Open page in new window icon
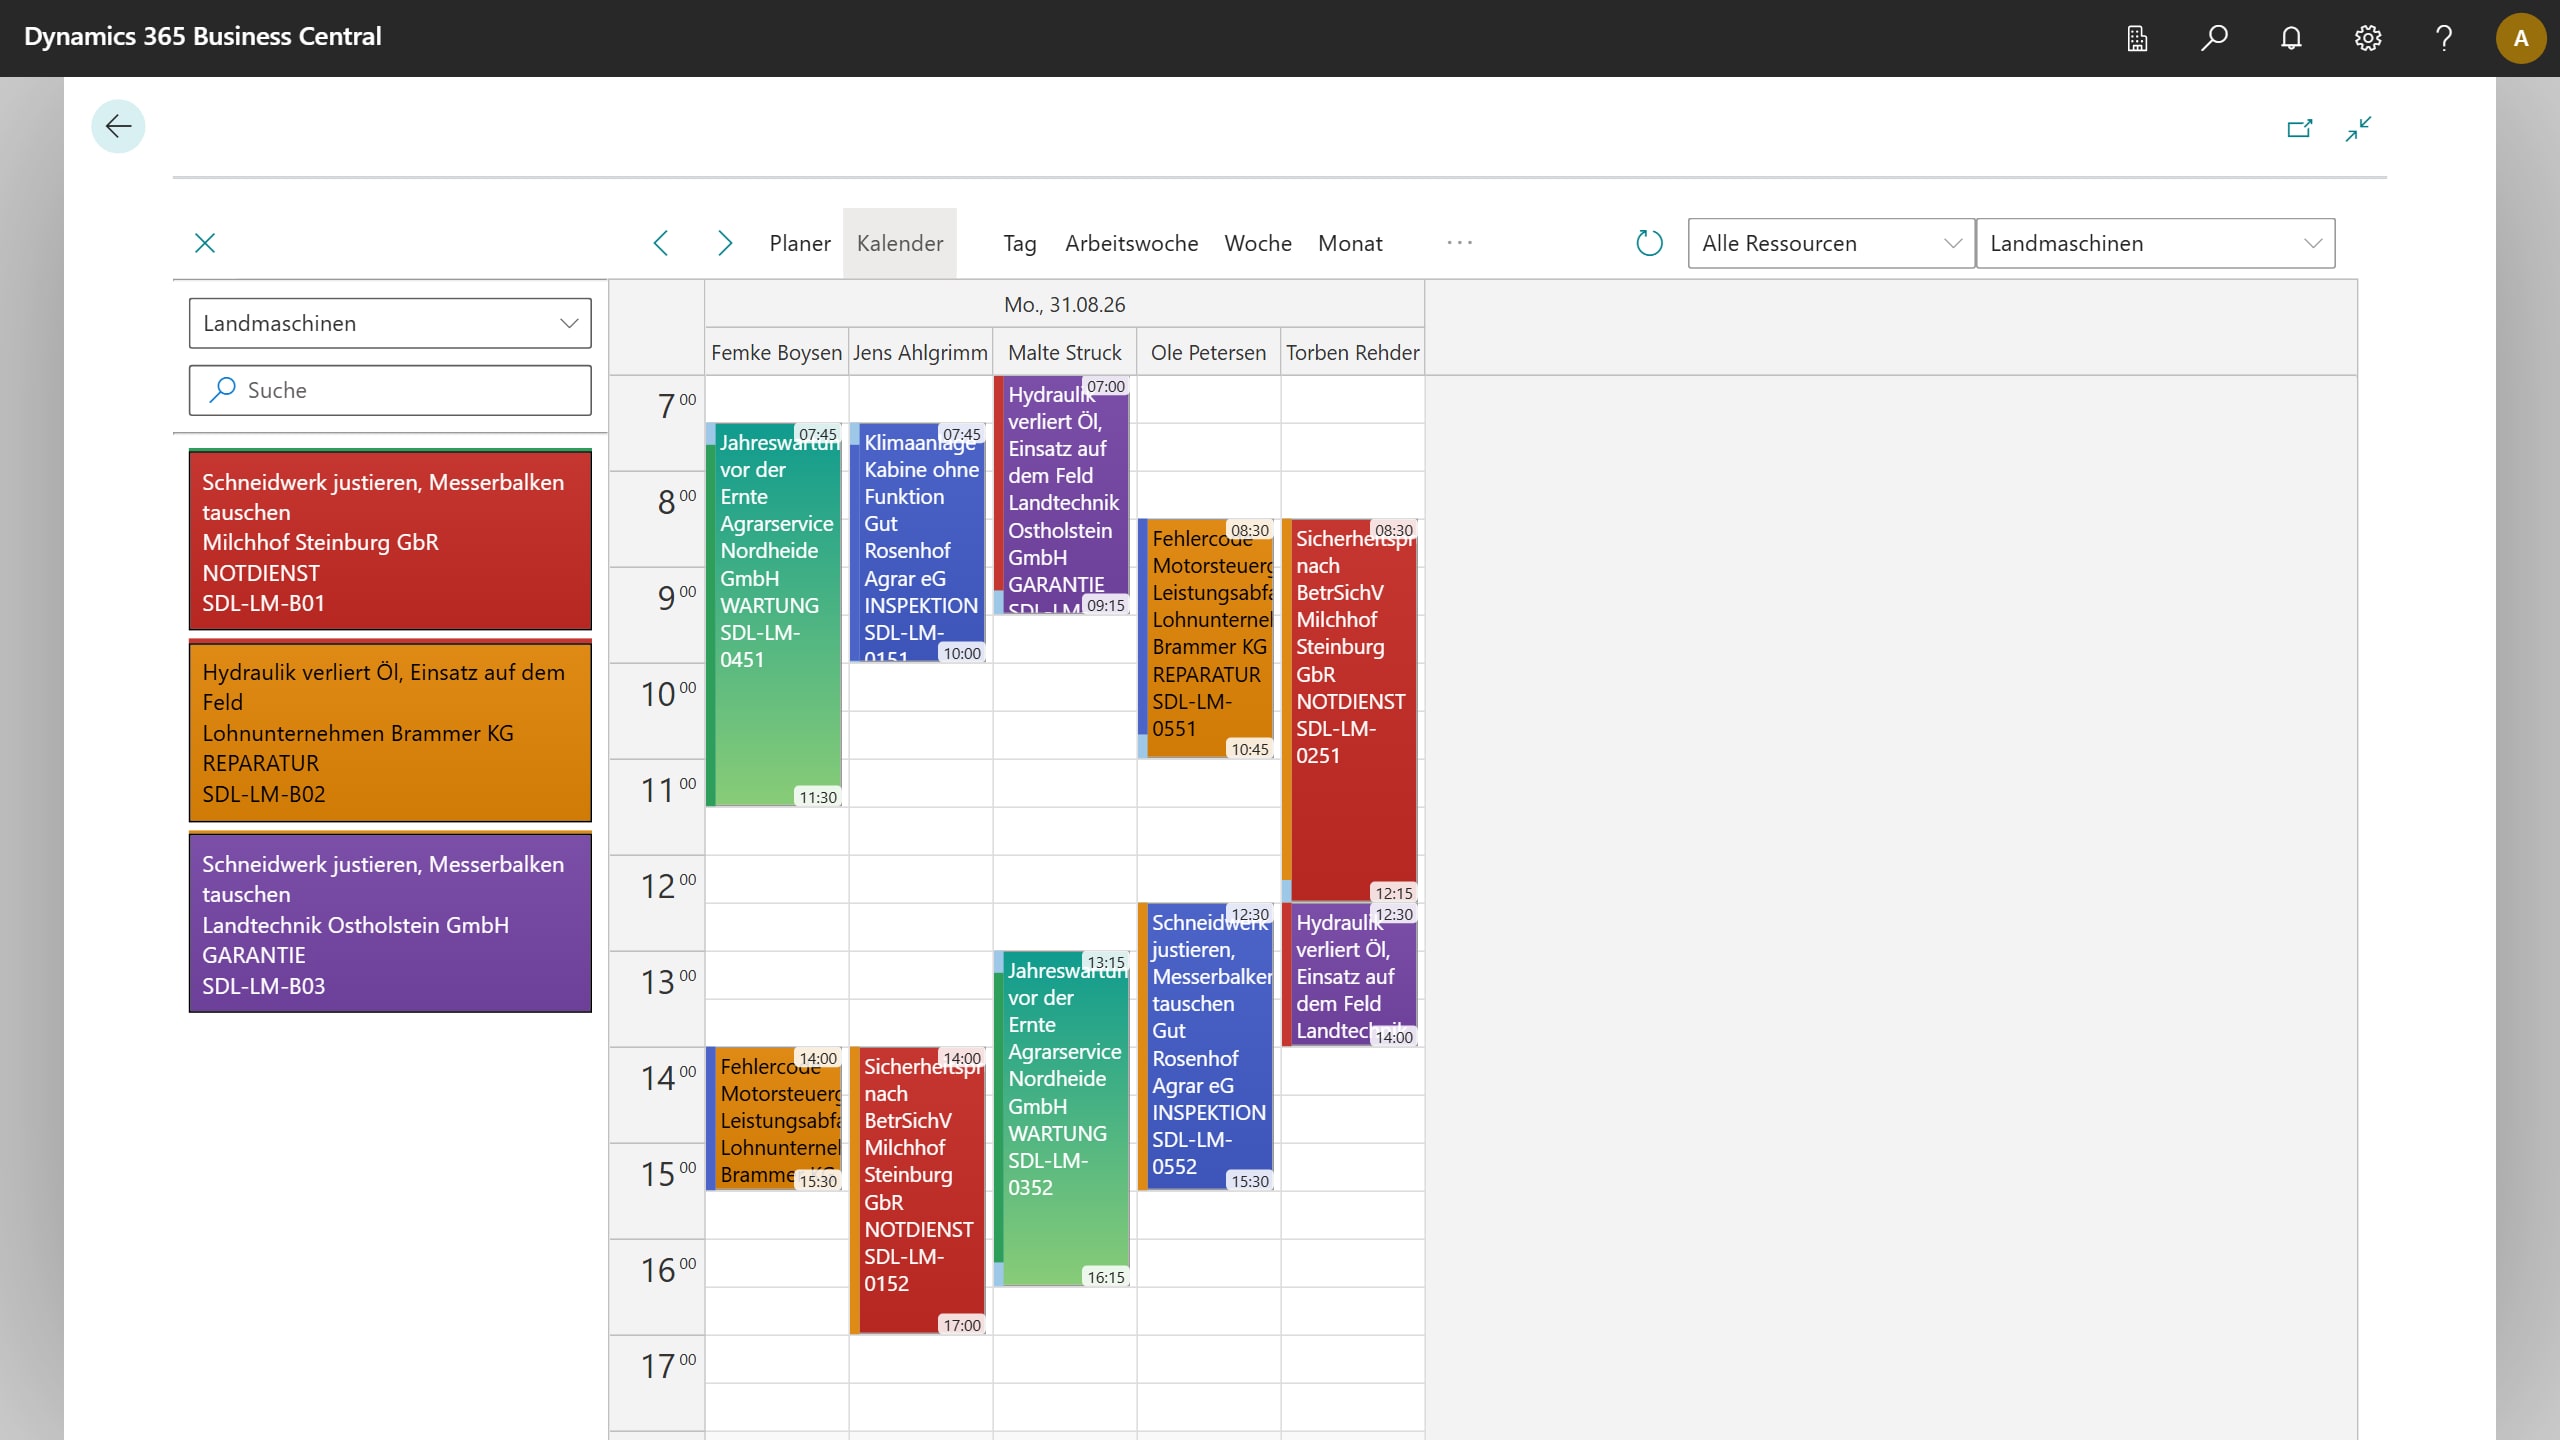2560x1440 pixels. click(x=2300, y=128)
